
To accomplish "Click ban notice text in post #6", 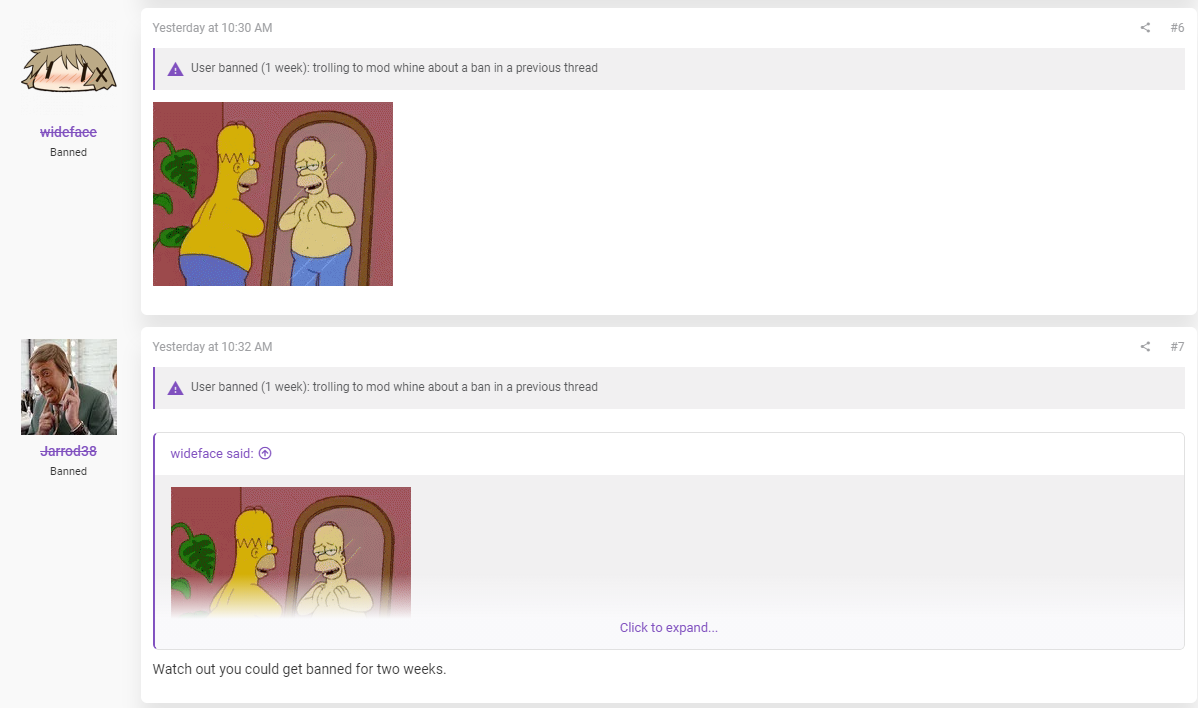I will pos(394,68).
